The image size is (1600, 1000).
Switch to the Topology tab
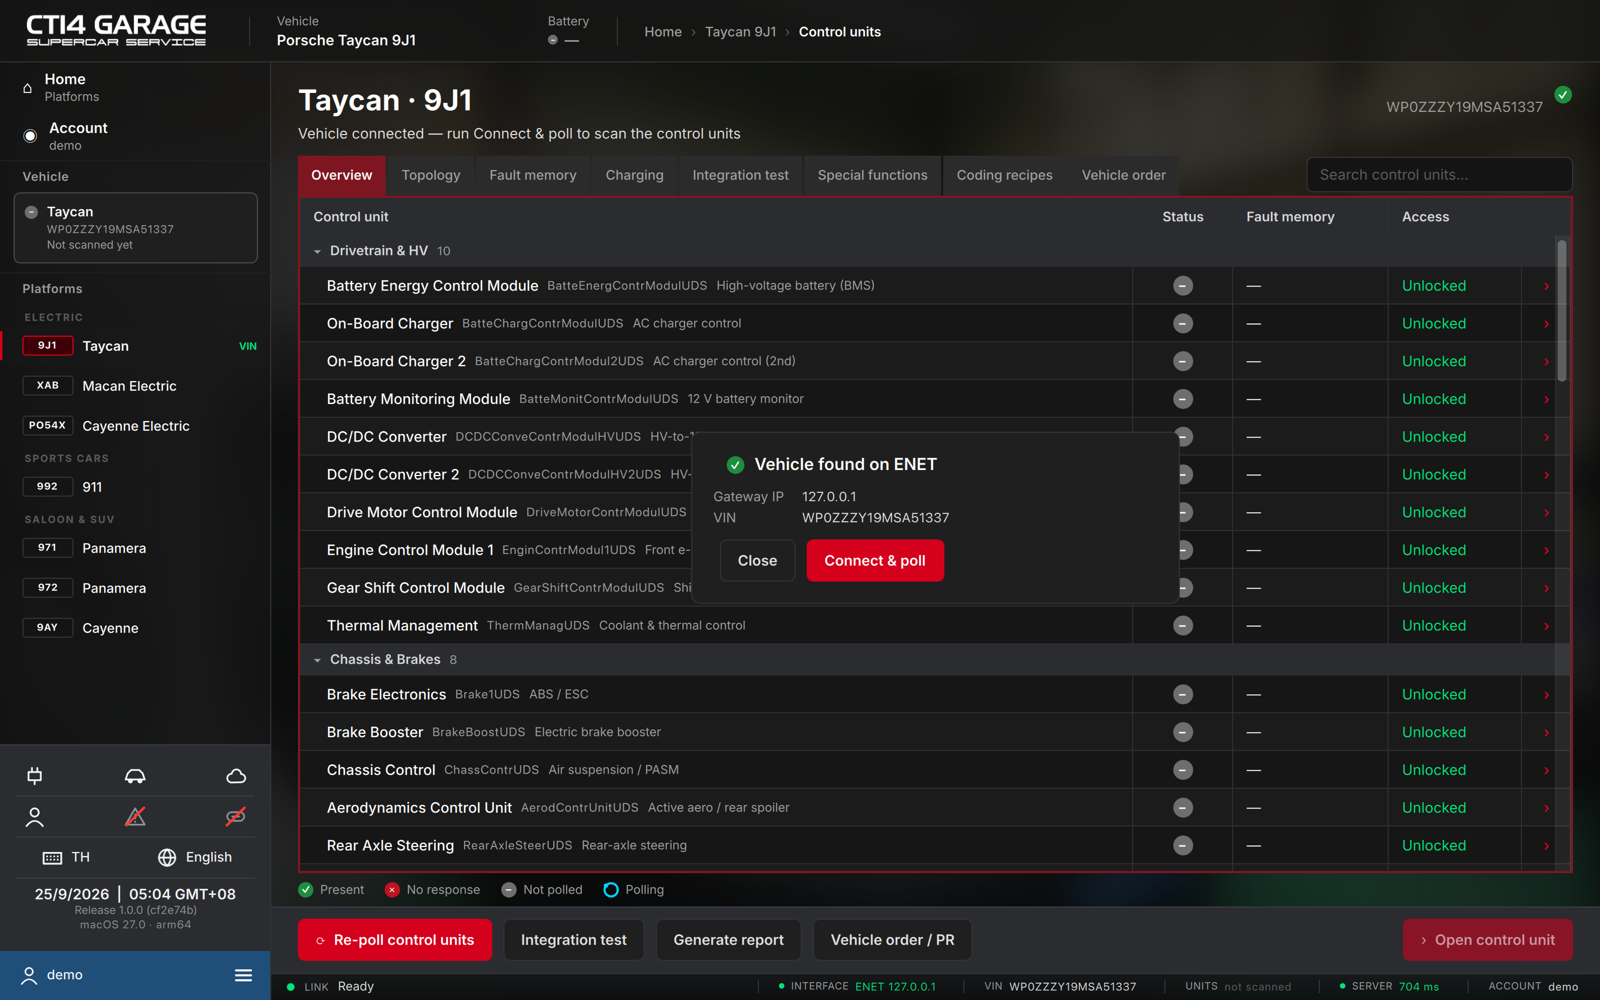431,175
